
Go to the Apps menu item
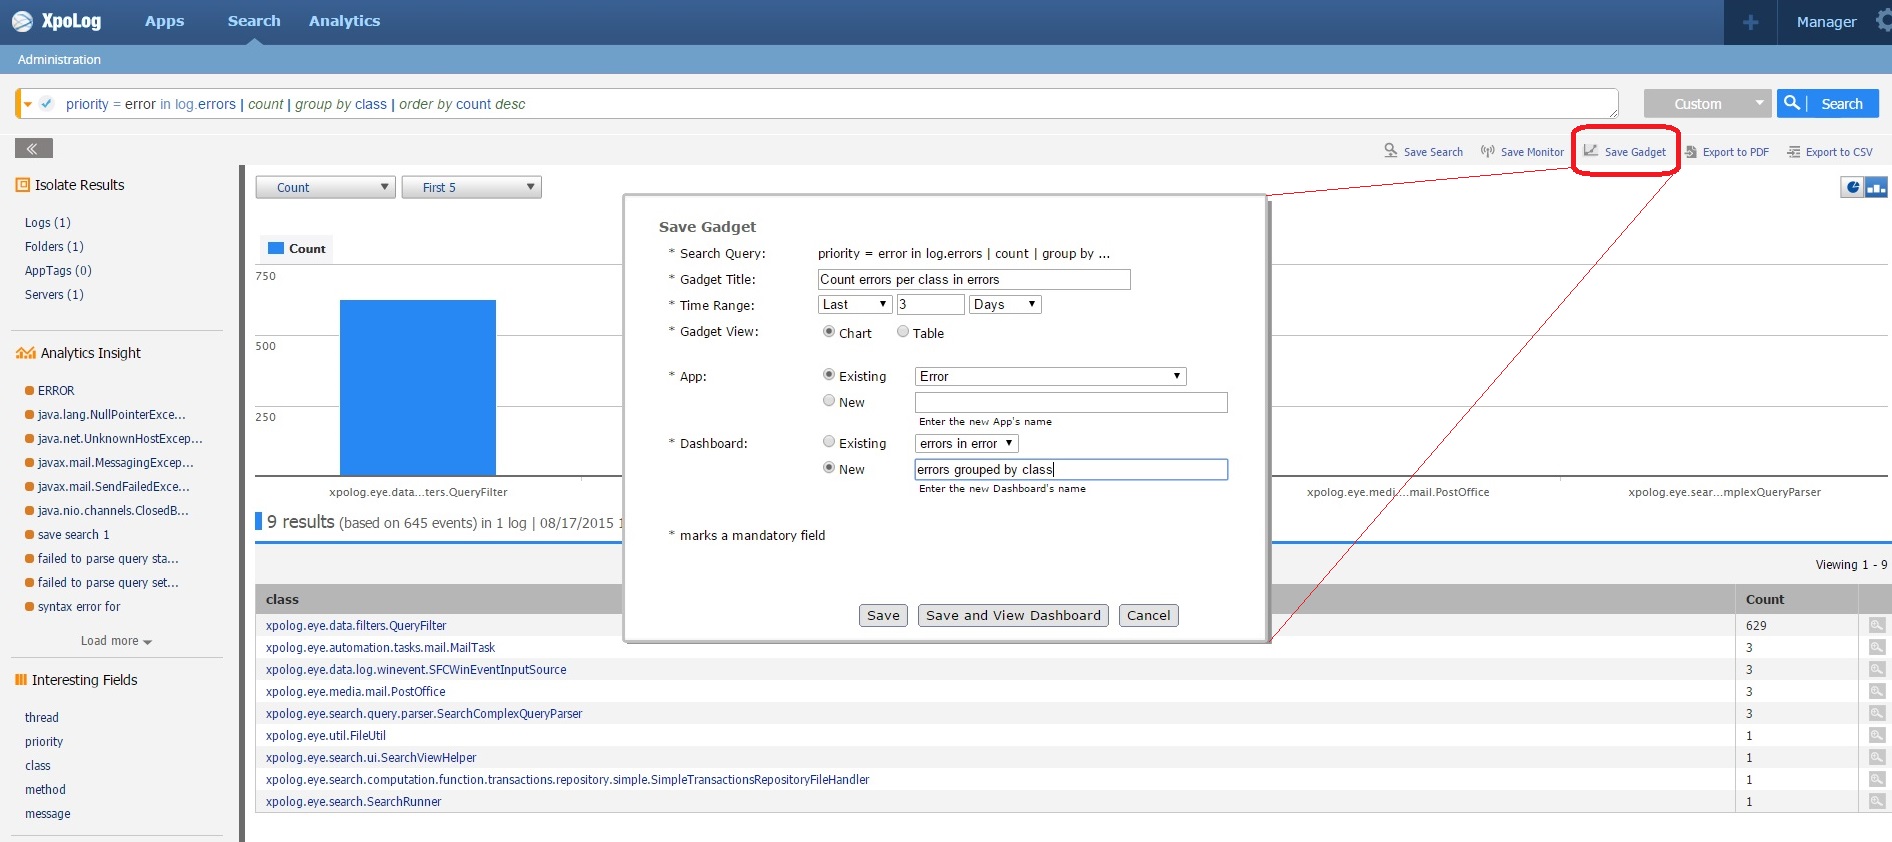[x=164, y=21]
